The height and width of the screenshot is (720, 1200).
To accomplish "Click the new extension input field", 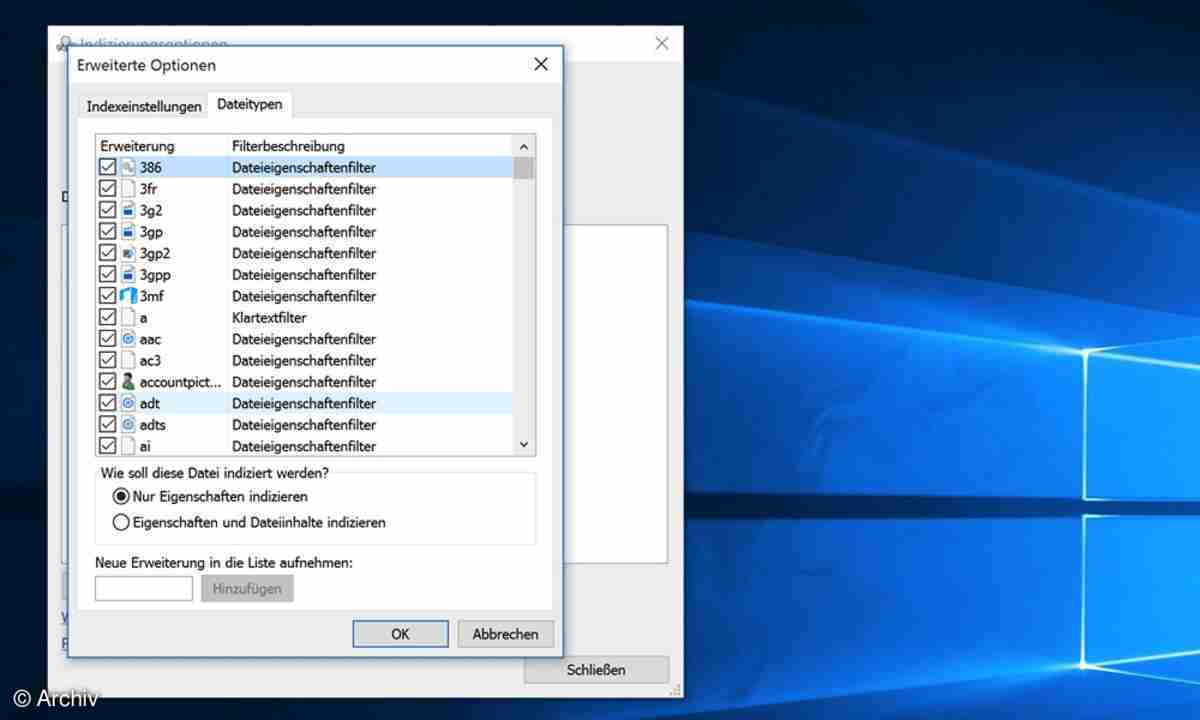I will coord(144,589).
